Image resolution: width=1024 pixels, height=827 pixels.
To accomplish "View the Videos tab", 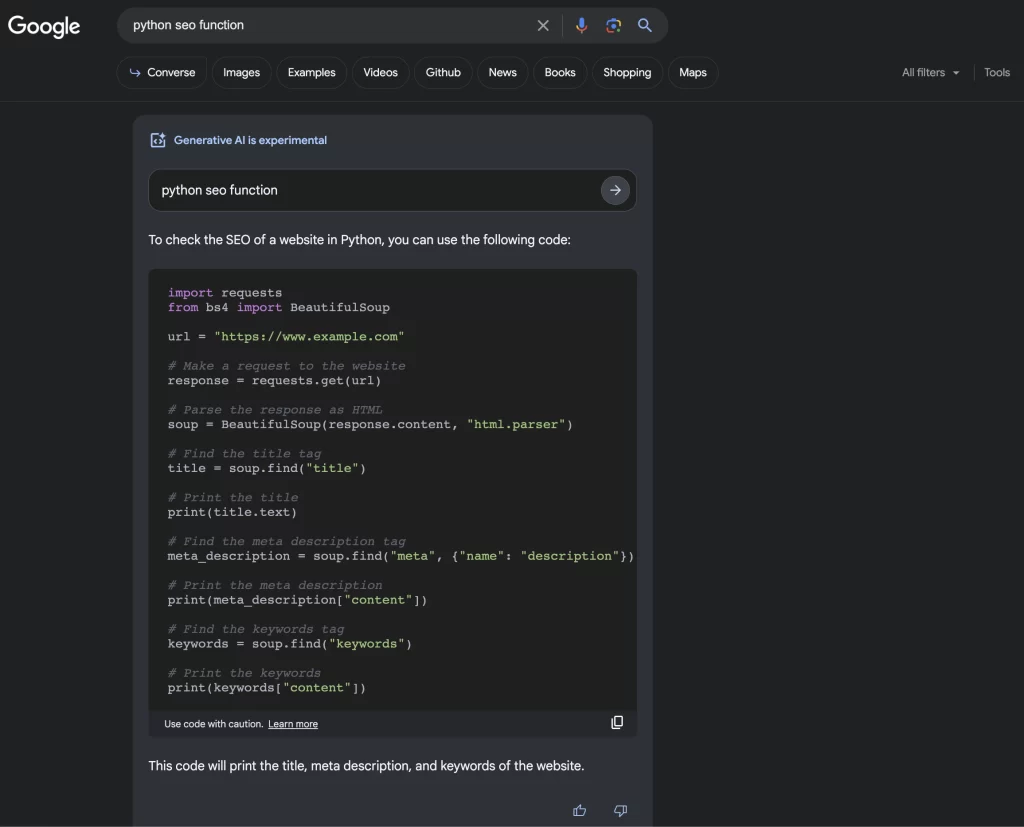I will [x=380, y=72].
